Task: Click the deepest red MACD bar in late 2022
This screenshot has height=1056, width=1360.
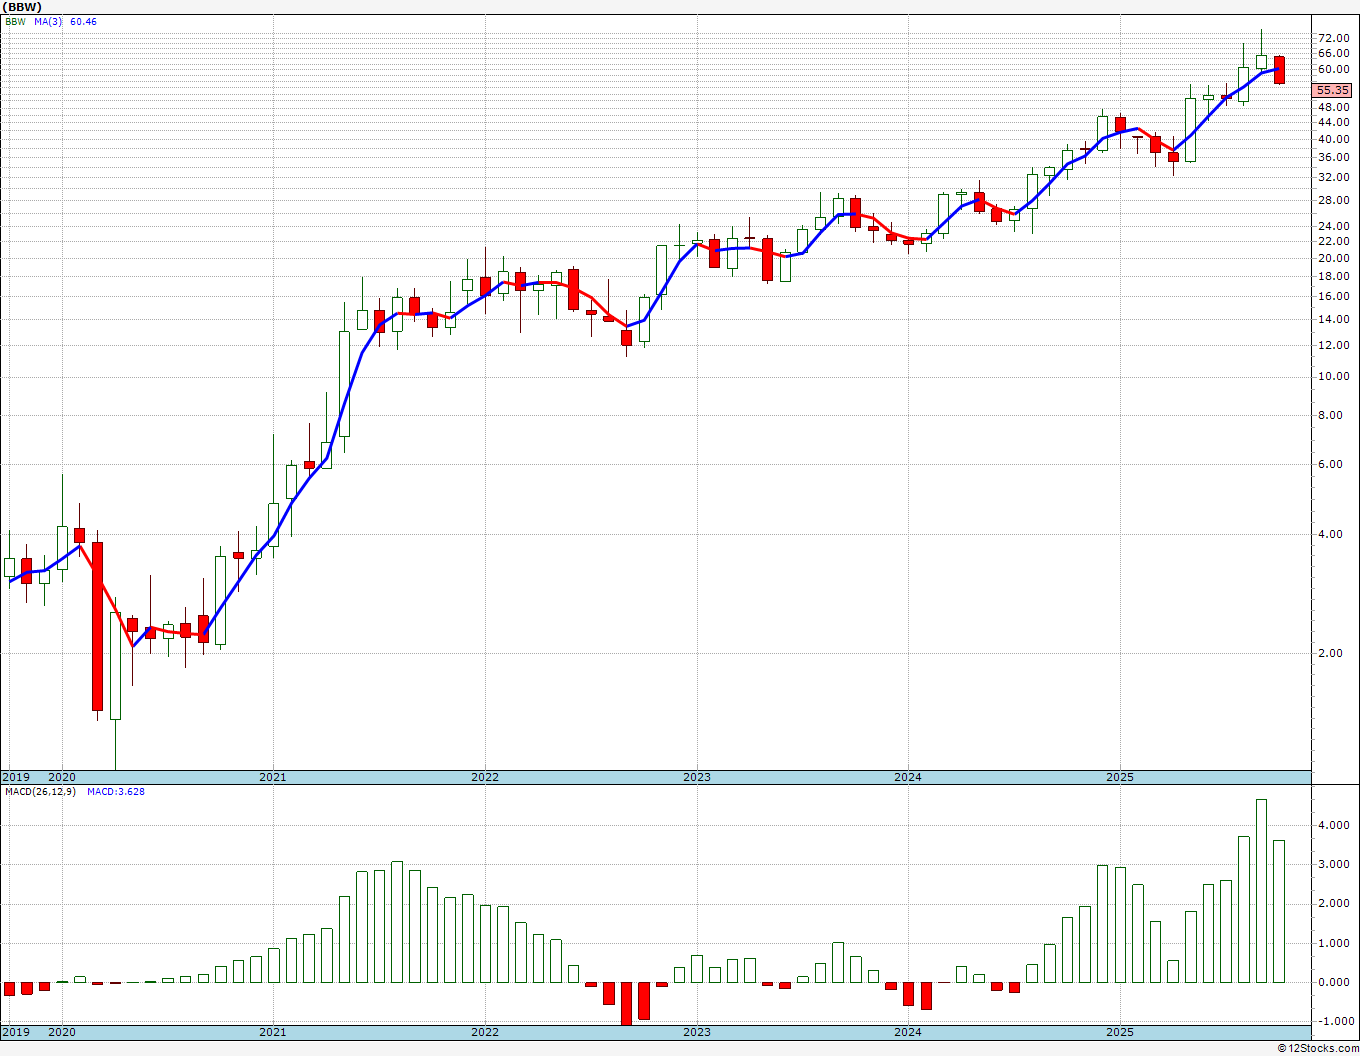Action: click(627, 1002)
